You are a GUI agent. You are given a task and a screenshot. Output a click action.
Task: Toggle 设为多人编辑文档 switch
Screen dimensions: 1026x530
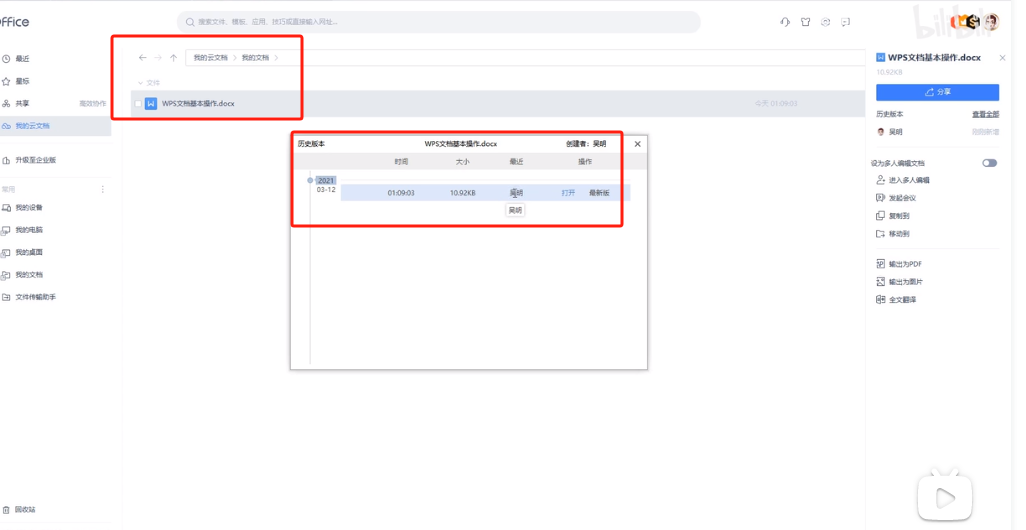(x=989, y=163)
